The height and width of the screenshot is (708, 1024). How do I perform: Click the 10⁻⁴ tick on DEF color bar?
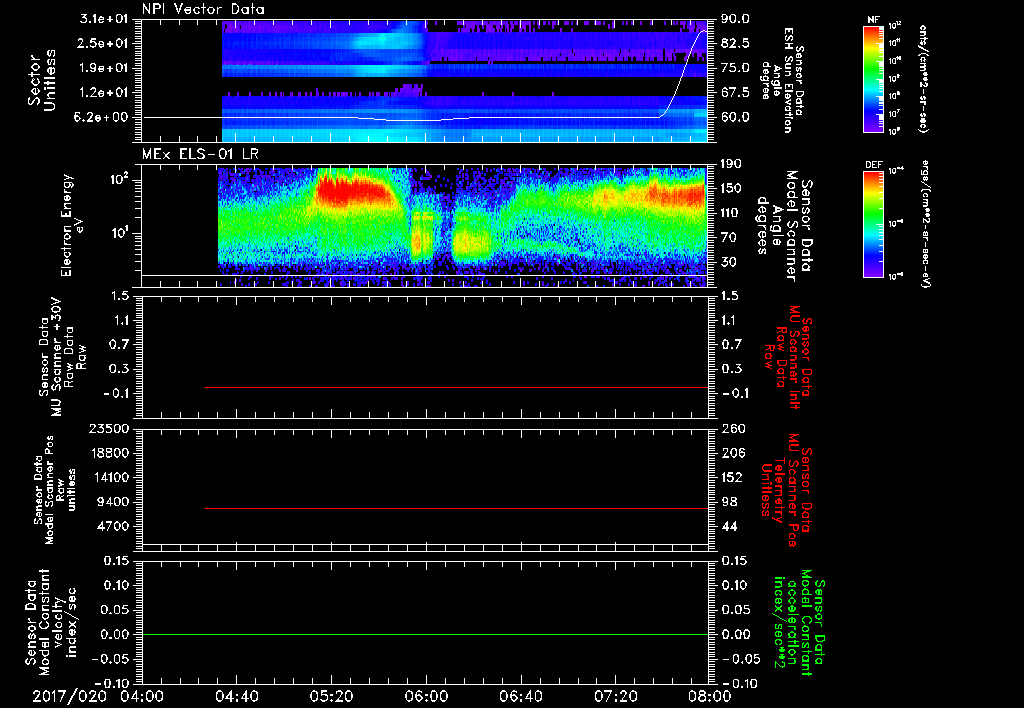point(896,171)
